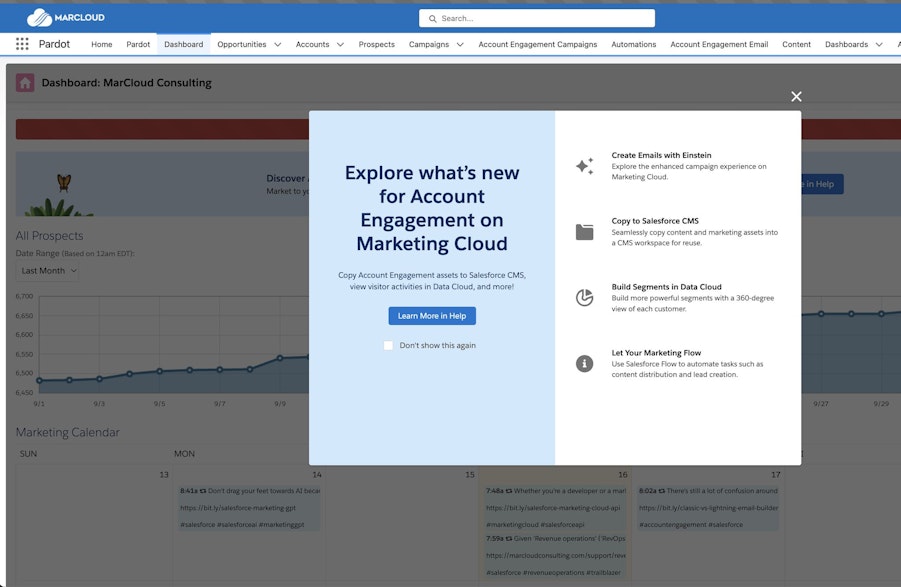901x587 pixels.
Task: Expand the Opportunities tab chevron
Action: pos(278,44)
